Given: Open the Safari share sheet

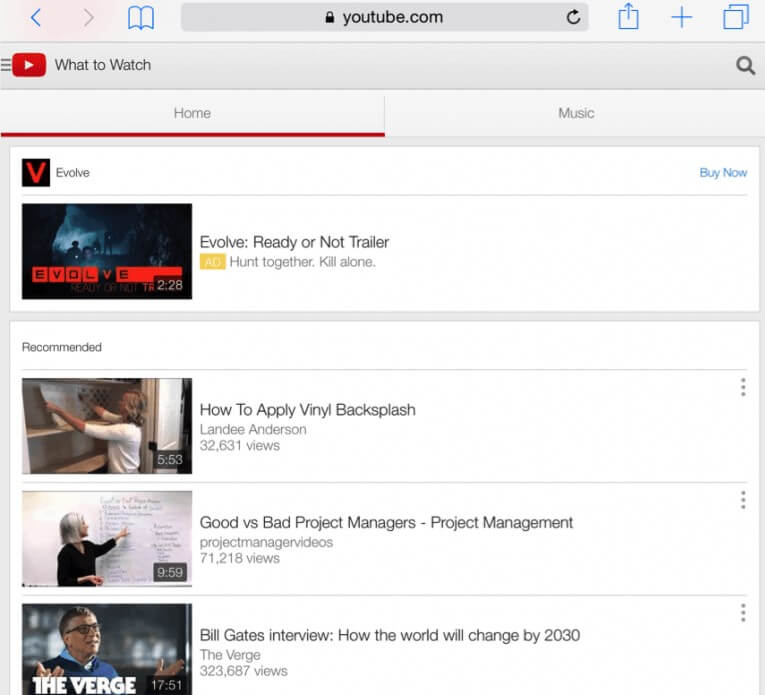Looking at the screenshot, I should (628, 17).
